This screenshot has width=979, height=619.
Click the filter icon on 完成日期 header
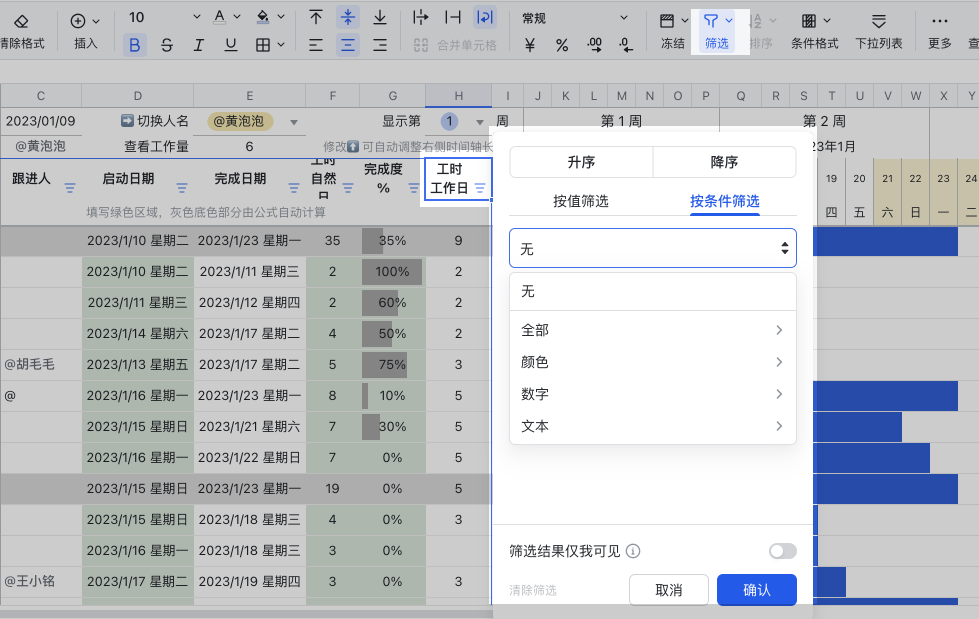tap(293, 187)
